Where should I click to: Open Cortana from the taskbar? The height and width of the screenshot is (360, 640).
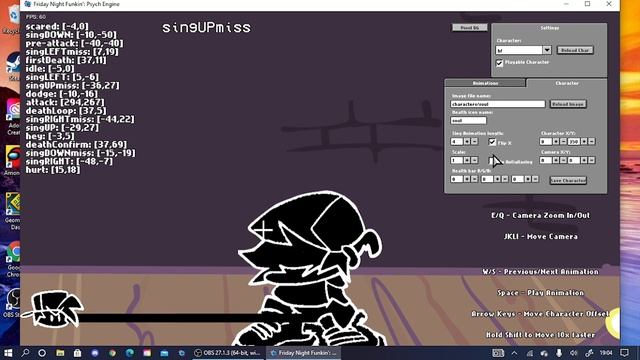pos(42,353)
